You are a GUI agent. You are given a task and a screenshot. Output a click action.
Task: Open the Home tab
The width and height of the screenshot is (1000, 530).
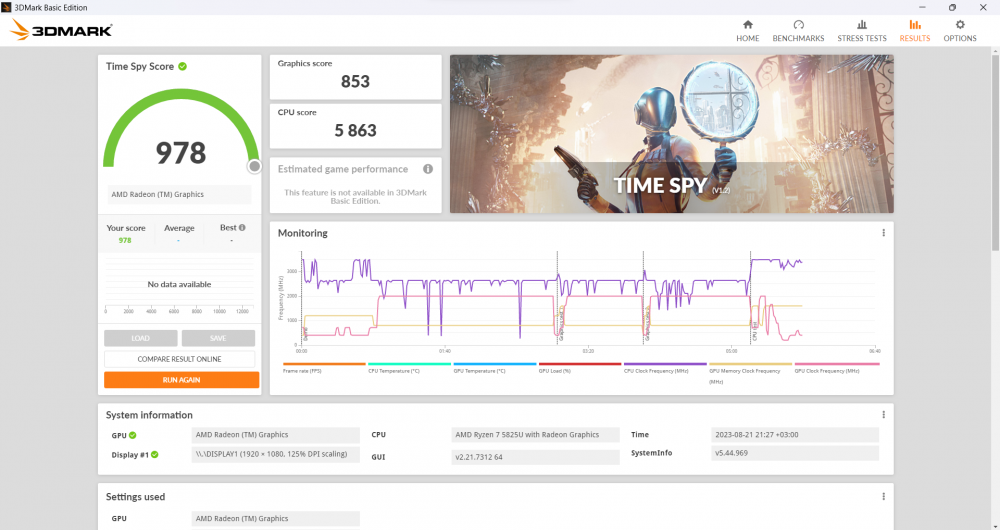747,31
